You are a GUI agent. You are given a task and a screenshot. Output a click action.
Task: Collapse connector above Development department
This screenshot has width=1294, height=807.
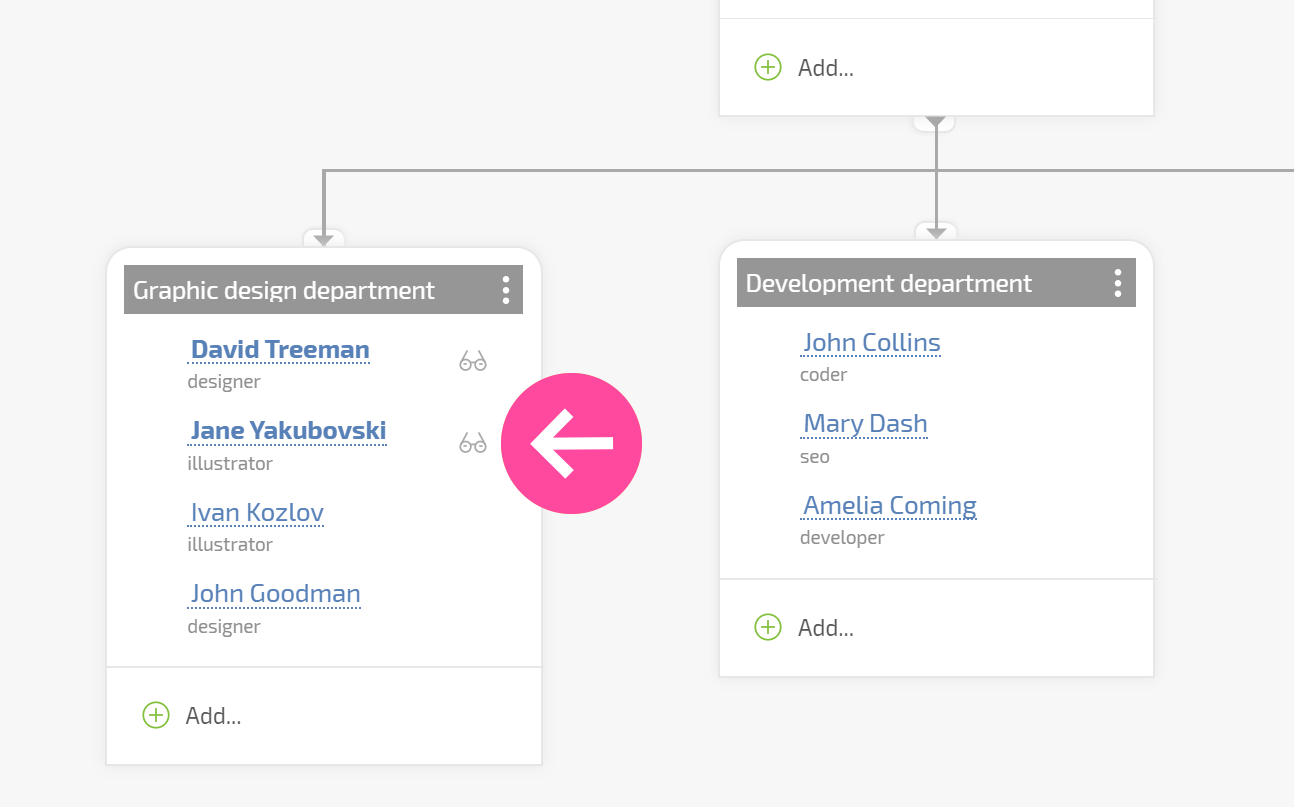(936, 232)
